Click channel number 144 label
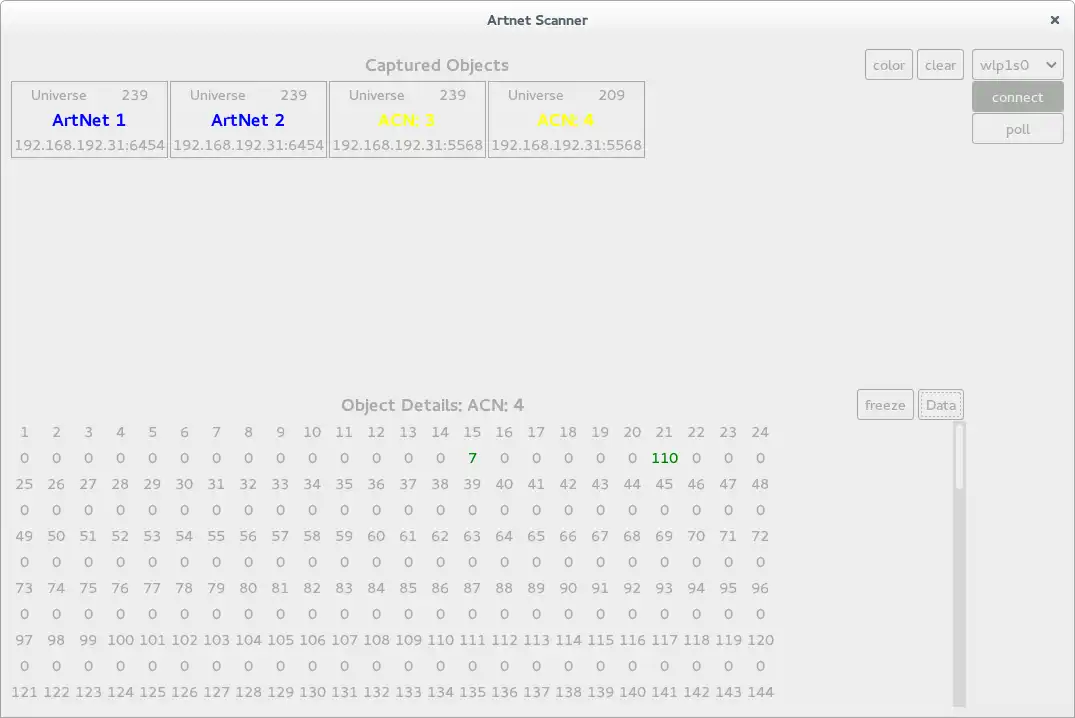This screenshot has height=718, width=1075. (760, 692)
